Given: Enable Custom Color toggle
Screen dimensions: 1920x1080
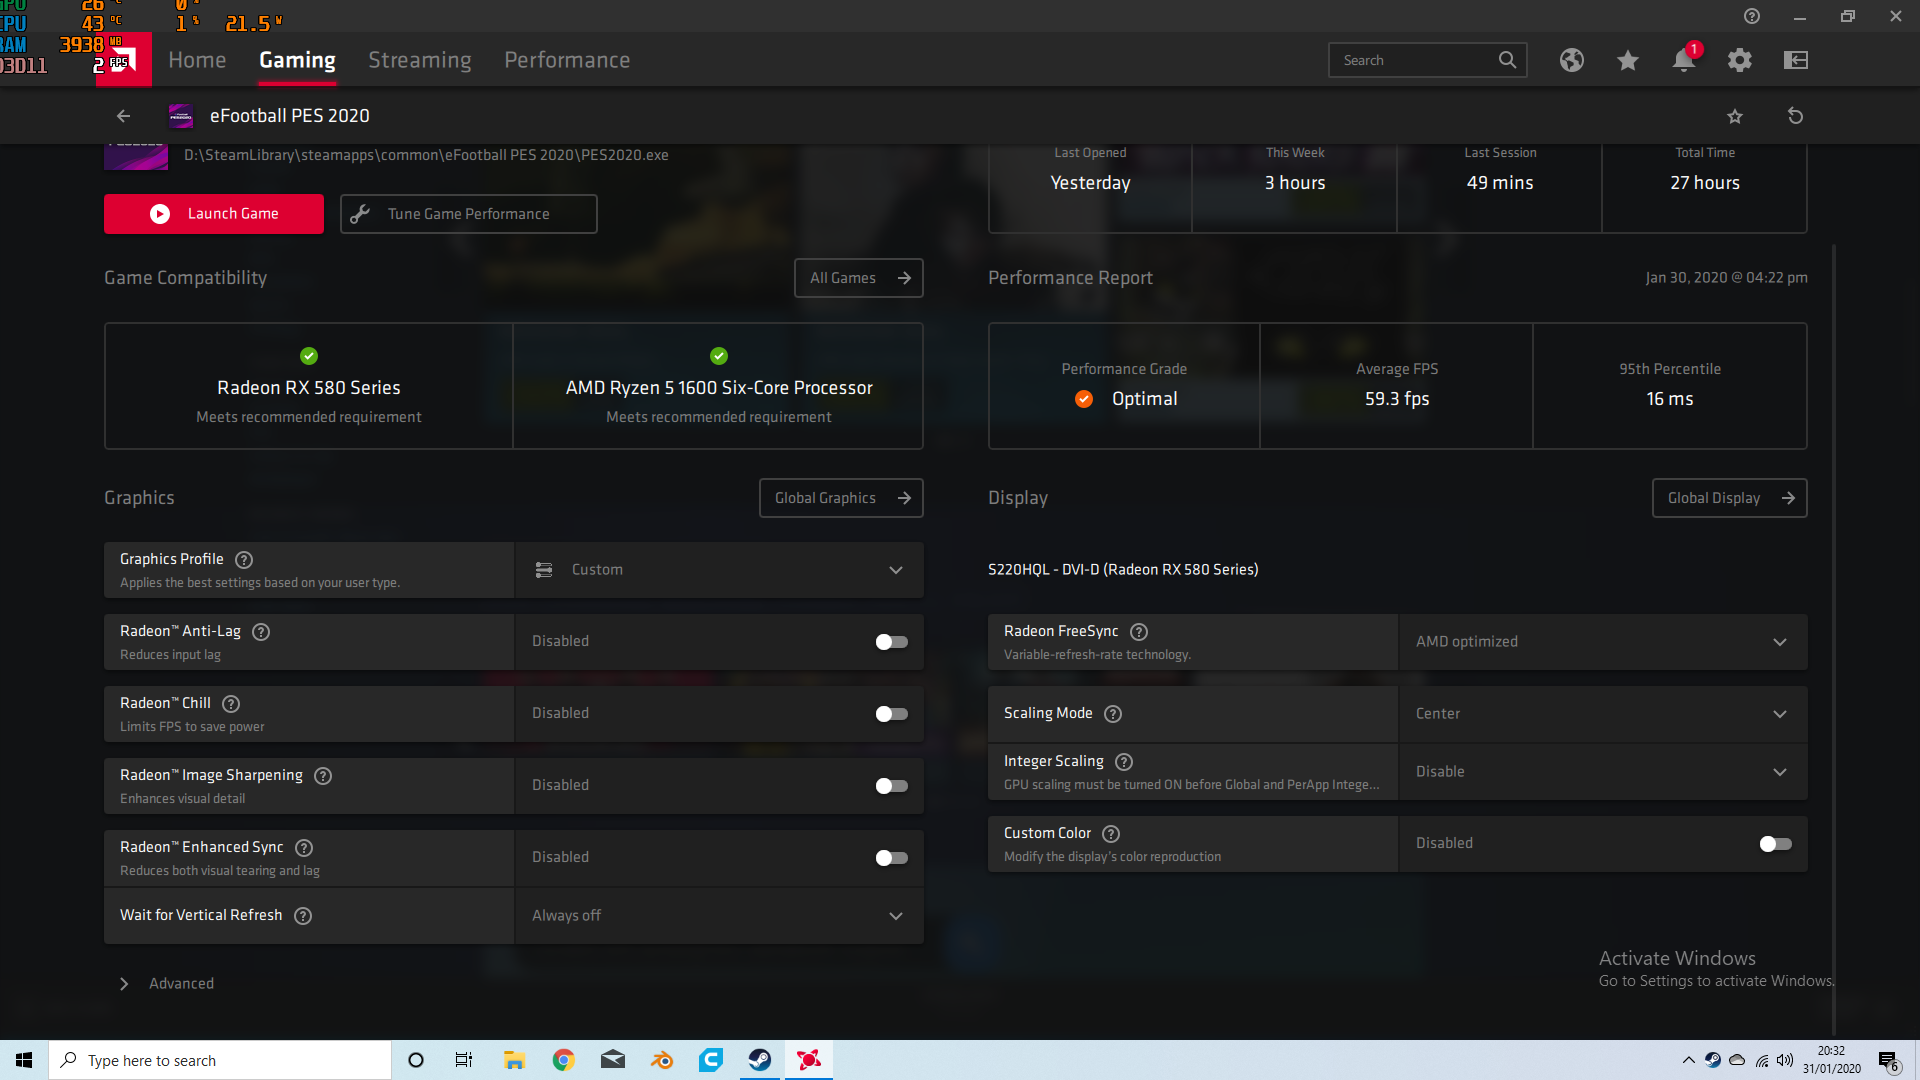Looking at the screenshot, I should coord(1775,844).
